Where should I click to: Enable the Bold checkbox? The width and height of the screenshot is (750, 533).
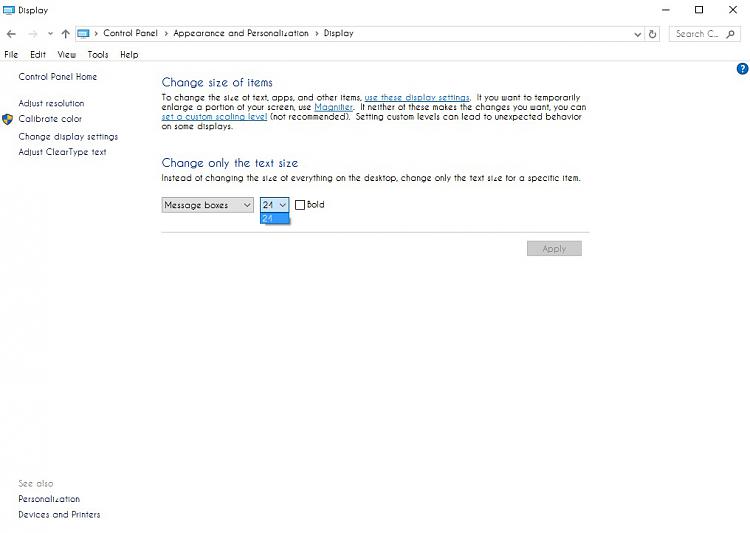pyautogui.click(x=300, y=205)
